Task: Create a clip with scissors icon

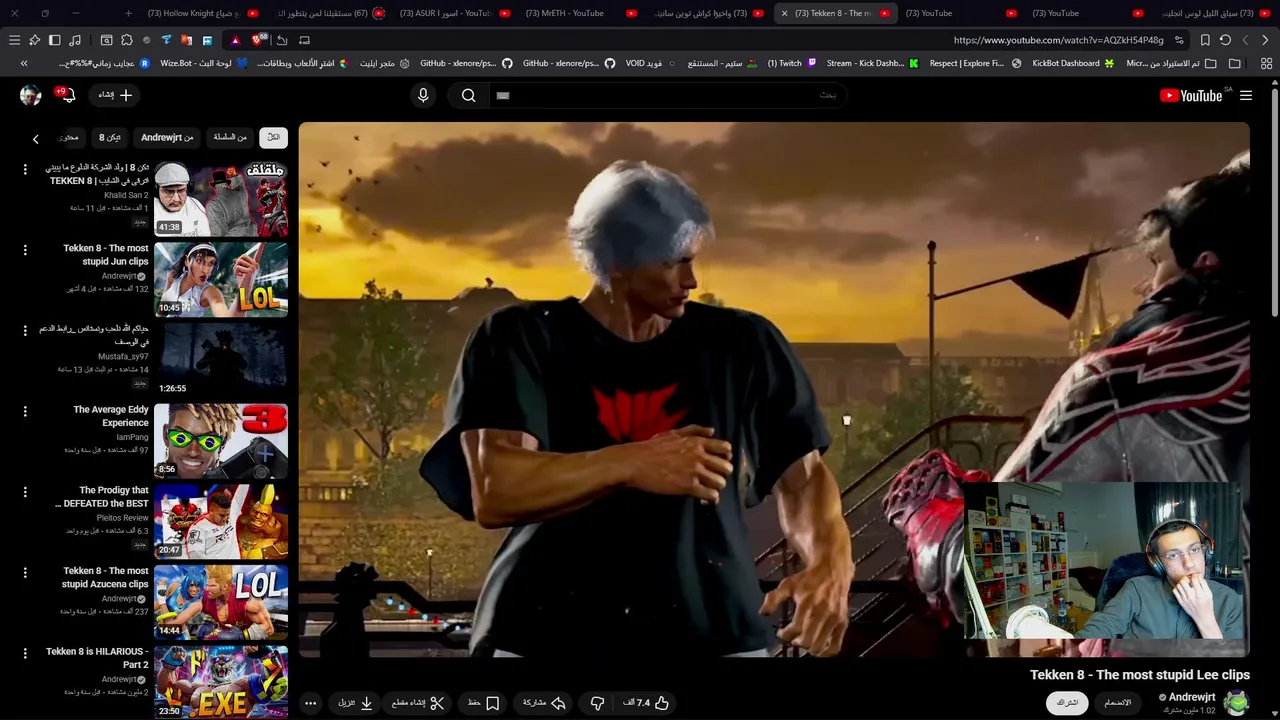Action: pyautogui.click(x=418, y=703)
